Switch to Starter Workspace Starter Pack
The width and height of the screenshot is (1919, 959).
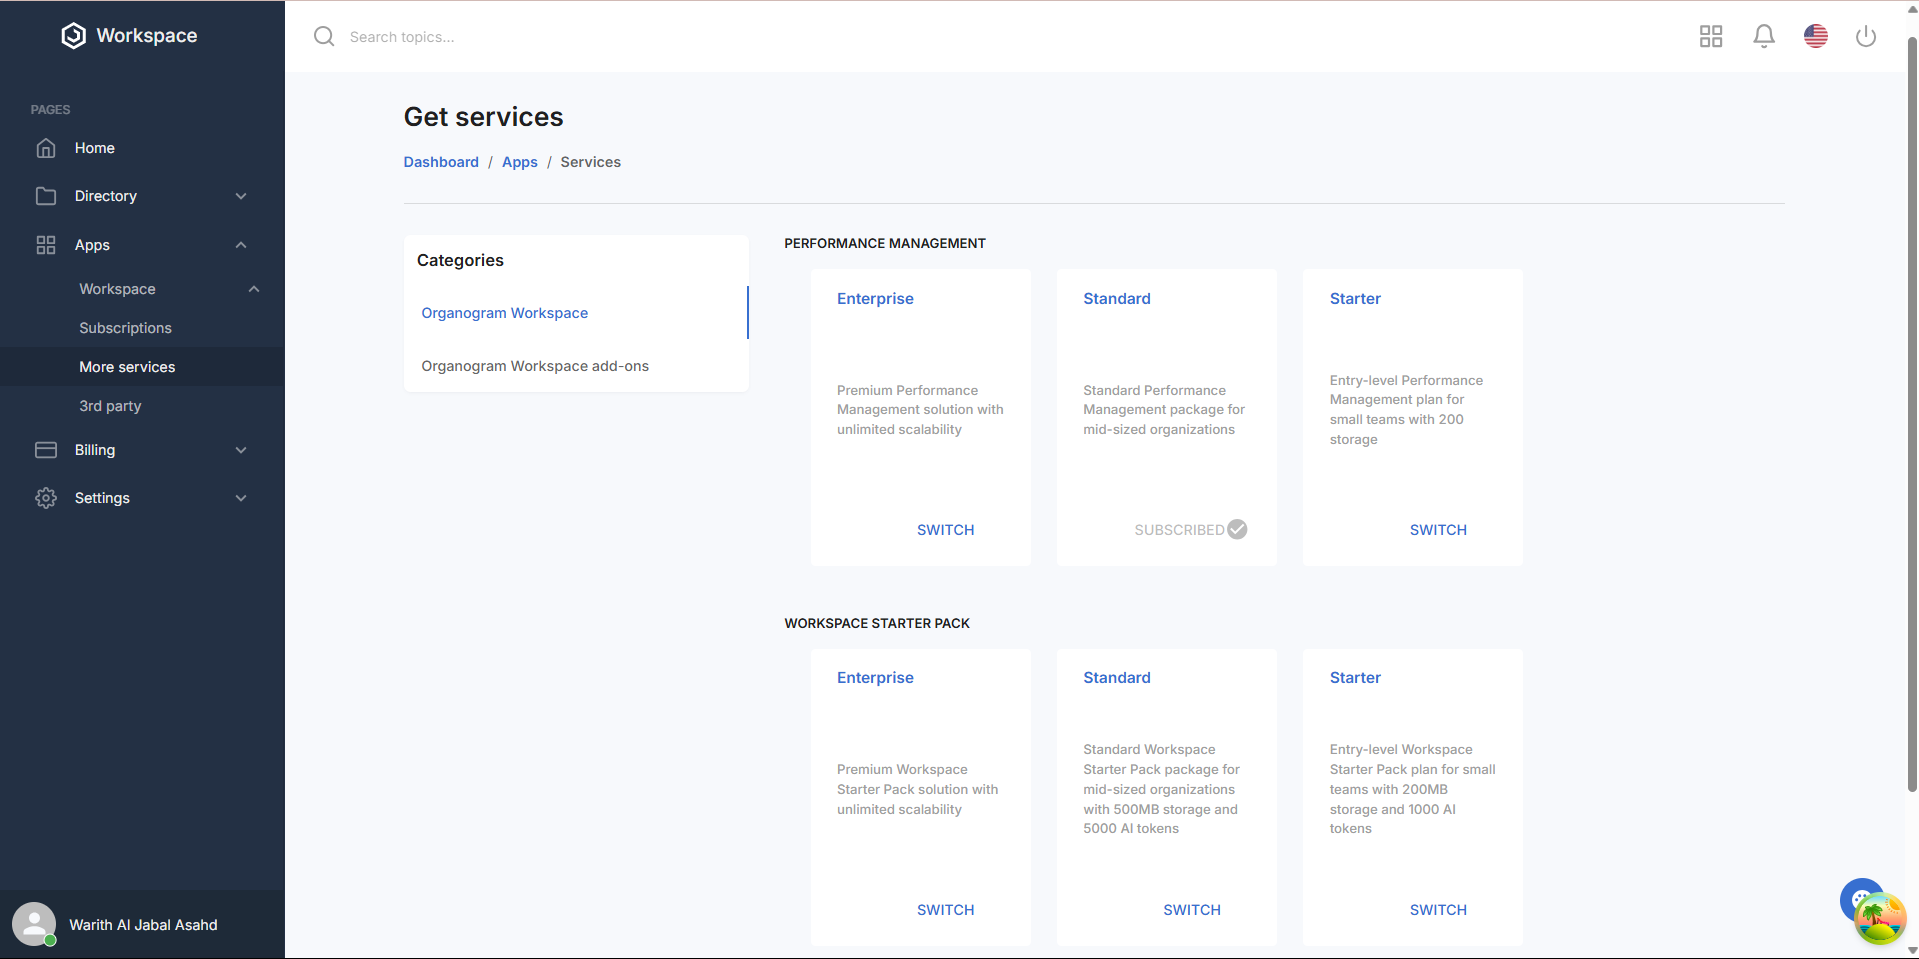(1437, 910)
